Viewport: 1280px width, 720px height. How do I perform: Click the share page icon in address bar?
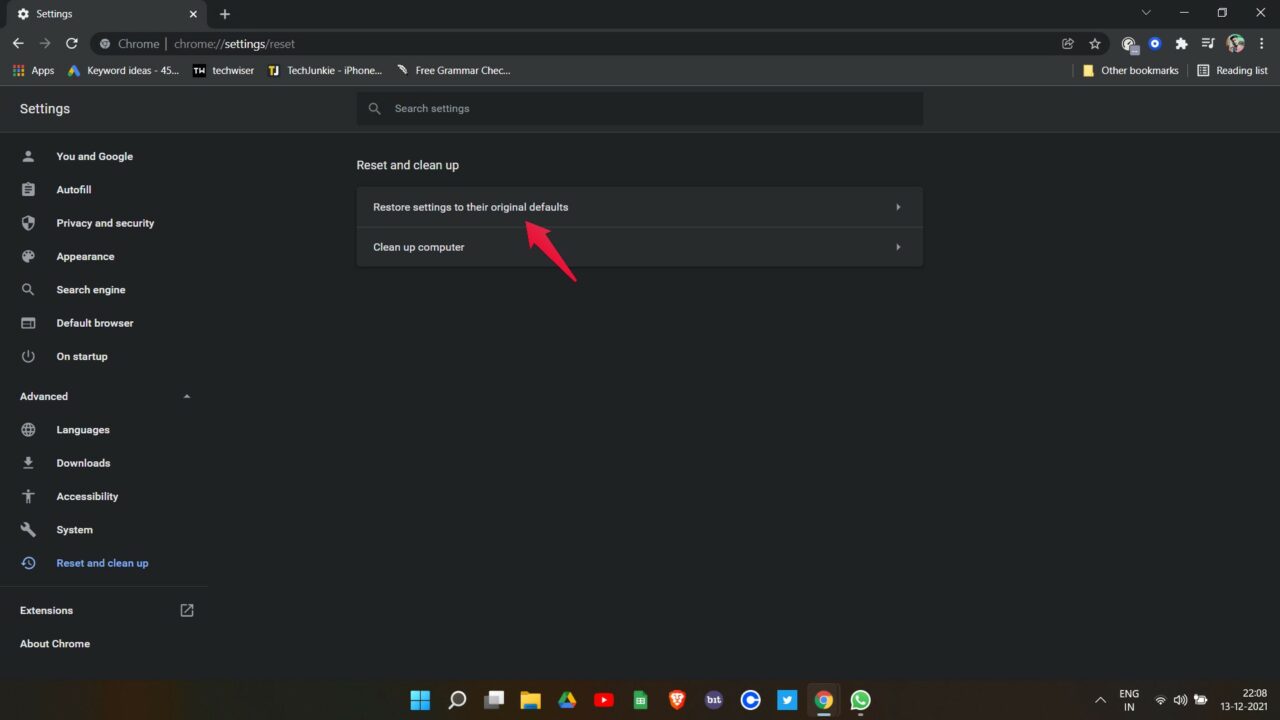tap(1068, 44)
